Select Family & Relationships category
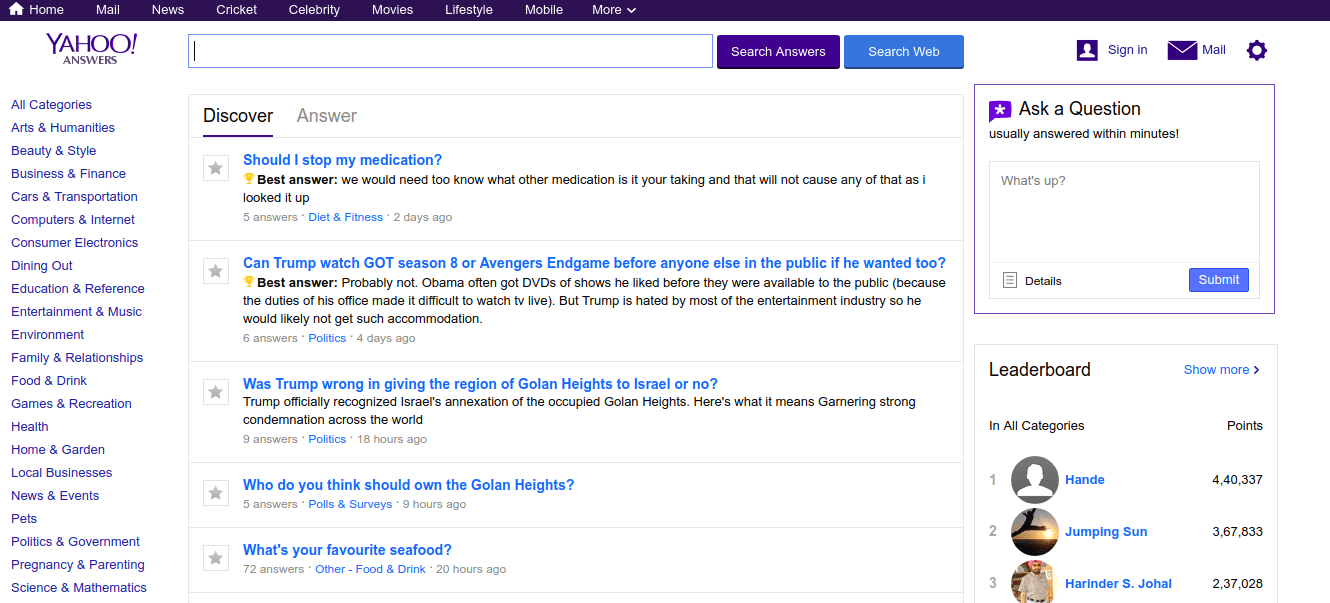 coord(77,358)
